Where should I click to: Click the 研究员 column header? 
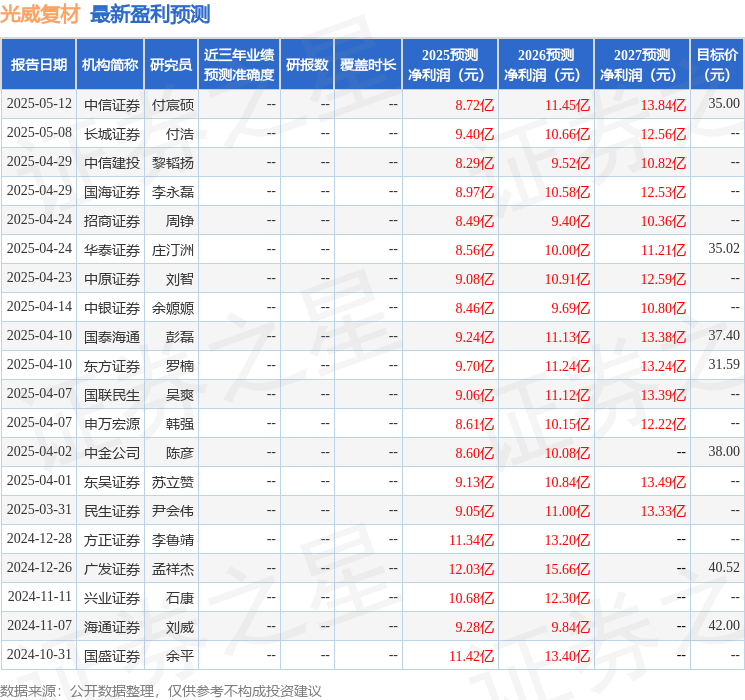tap(171, 65)
